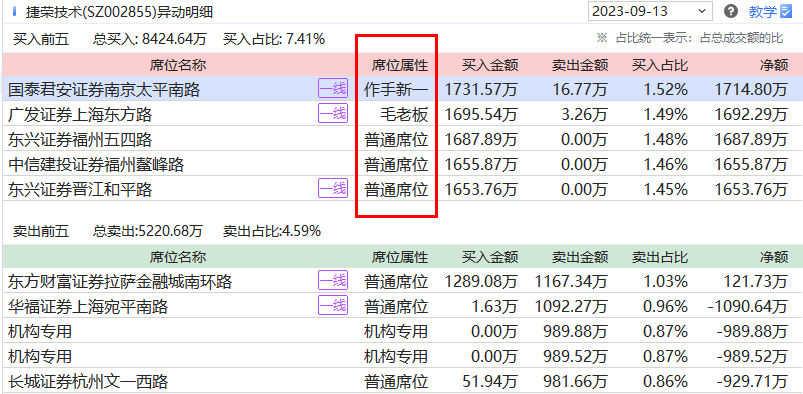Expand the 2023-09-13 date dropdown
The width and height of the screenshot is (803, 394).
(650, 11)
